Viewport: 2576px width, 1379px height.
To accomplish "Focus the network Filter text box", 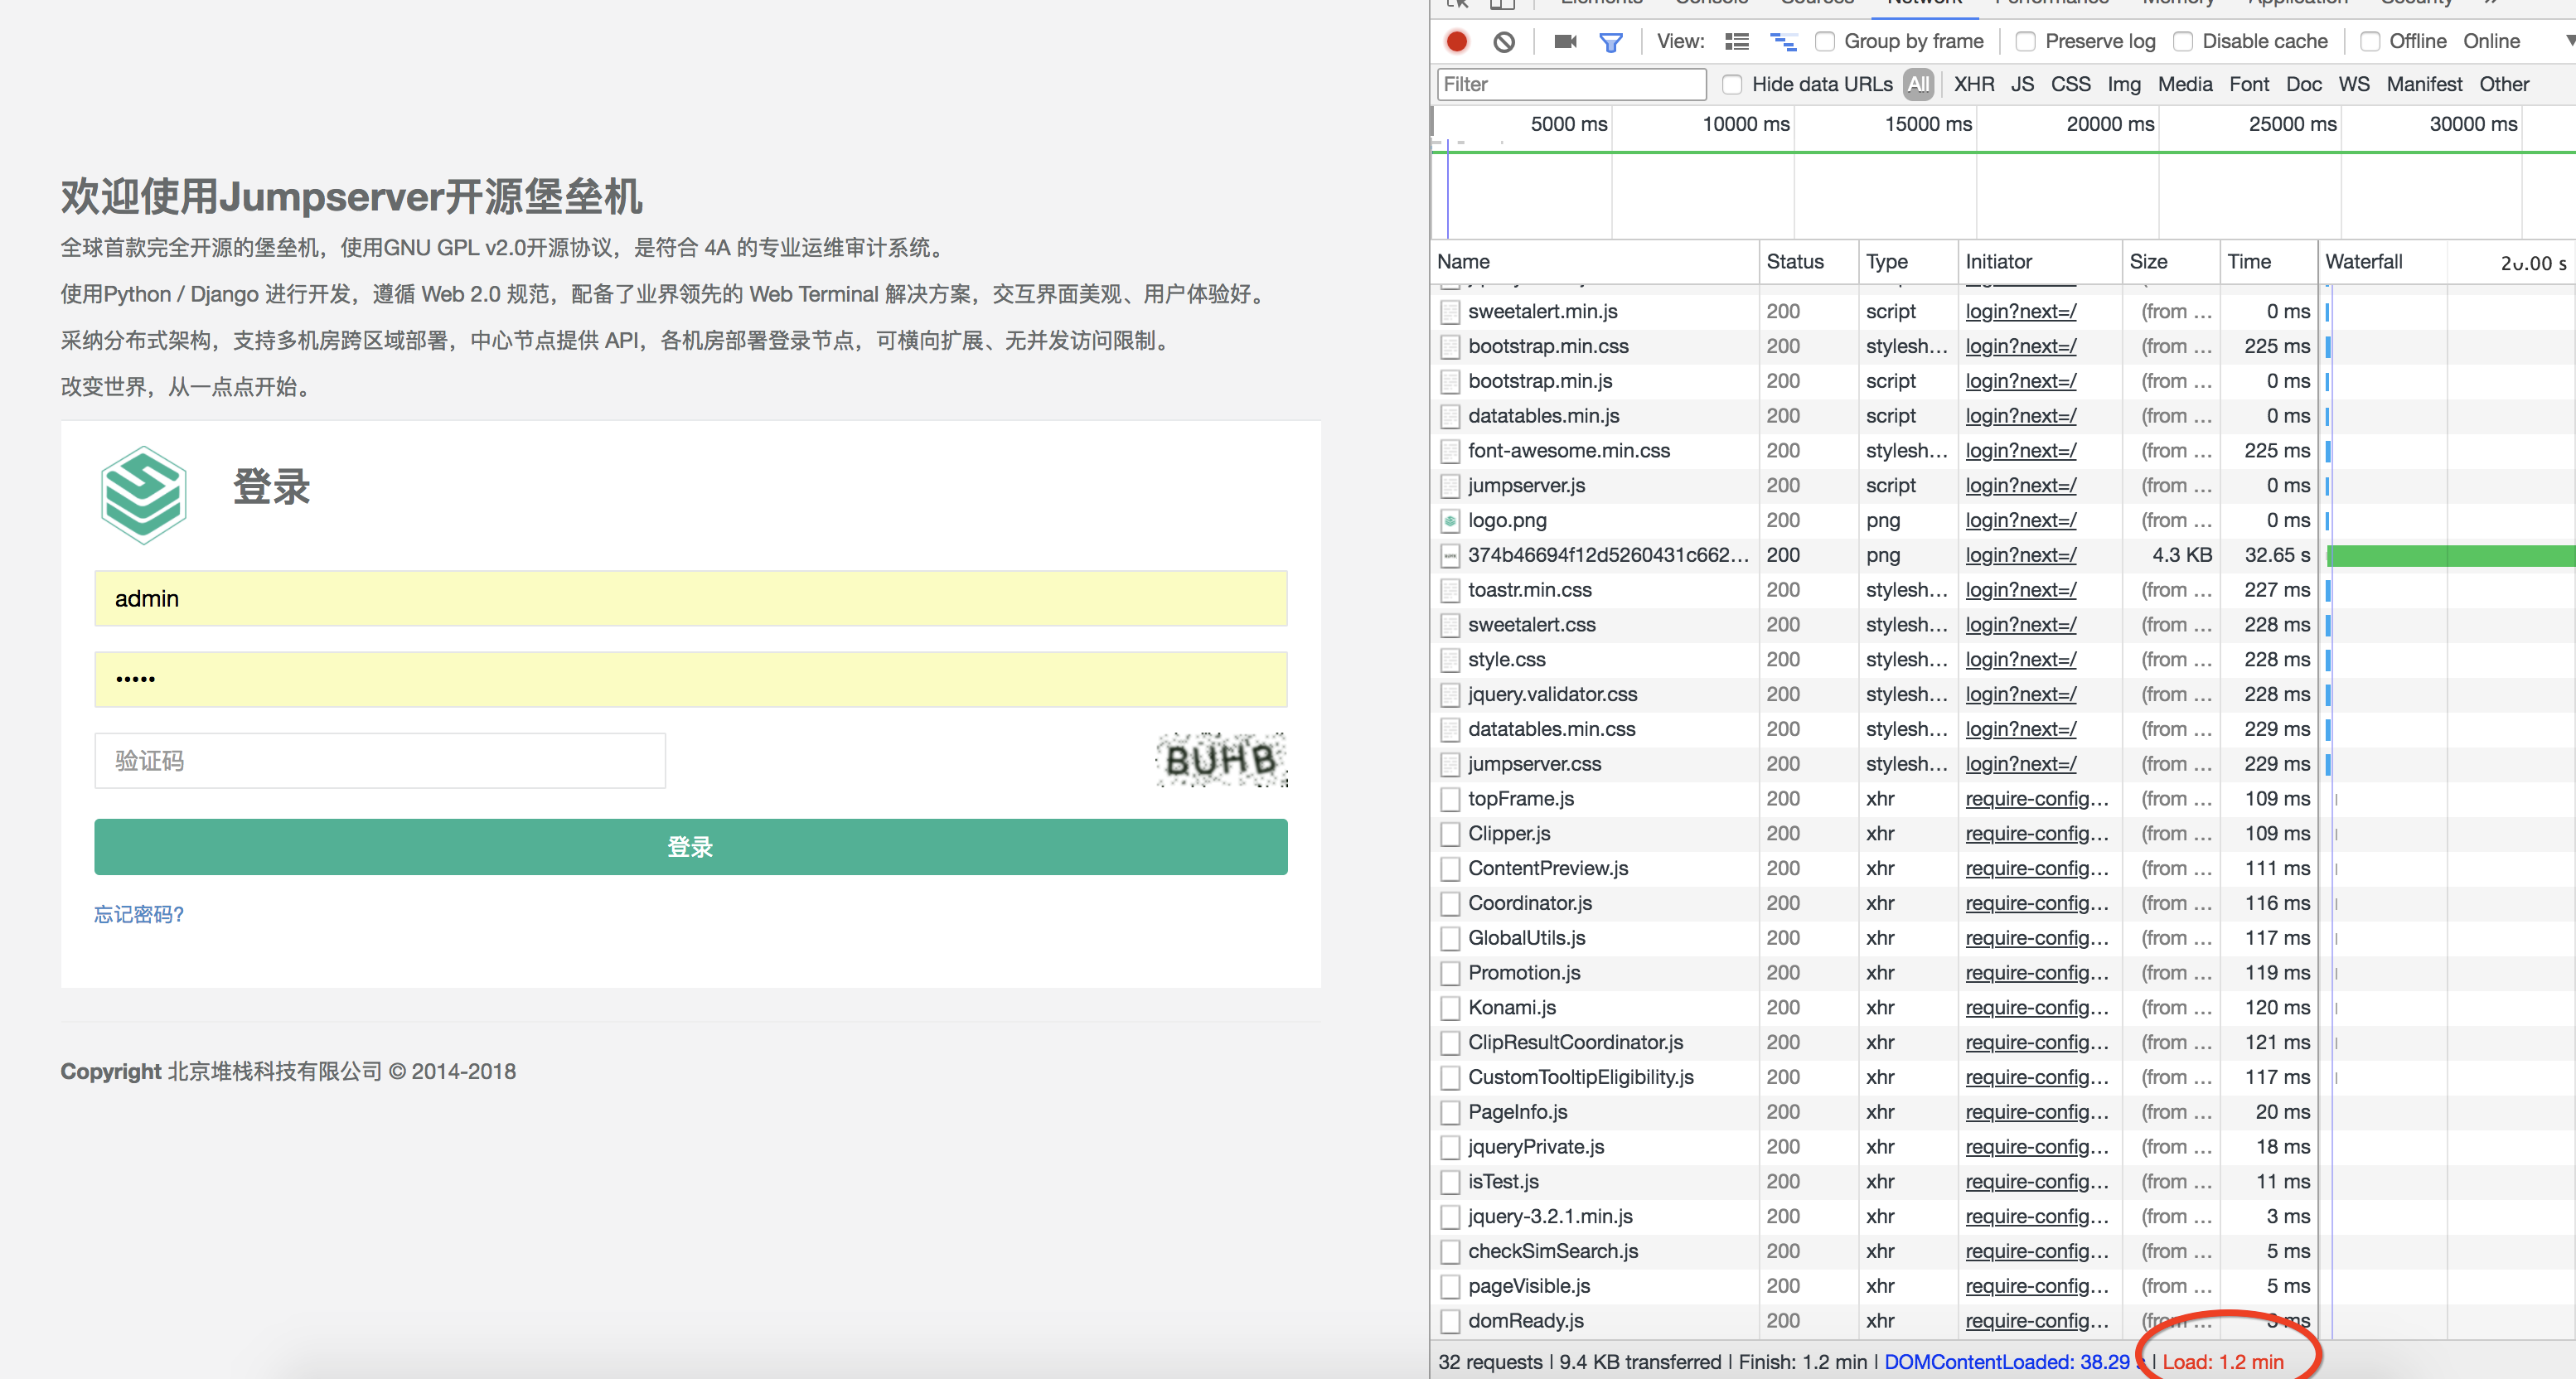I will coord(1571,84).
